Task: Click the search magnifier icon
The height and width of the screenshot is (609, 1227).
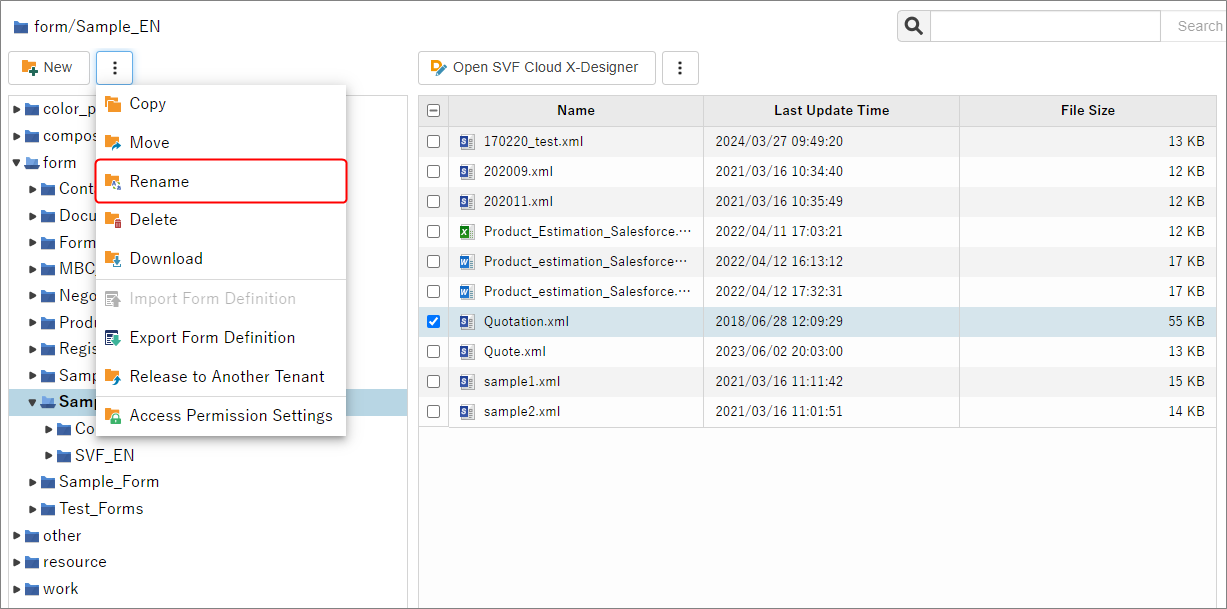Action: (x=914, y=26)
